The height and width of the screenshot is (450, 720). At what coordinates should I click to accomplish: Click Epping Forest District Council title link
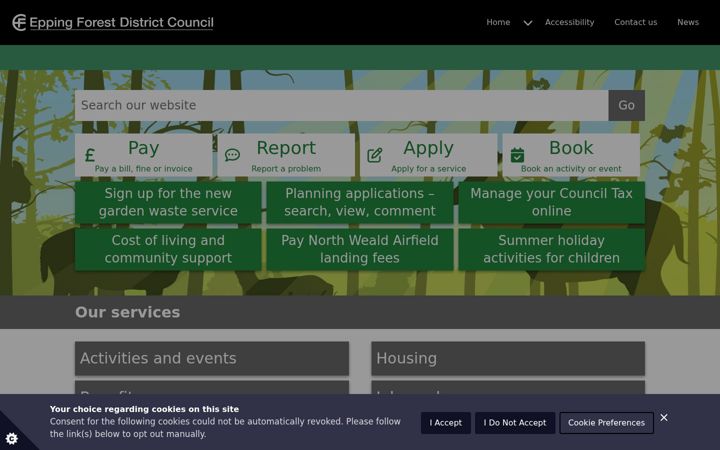click(x=122, y=22)
